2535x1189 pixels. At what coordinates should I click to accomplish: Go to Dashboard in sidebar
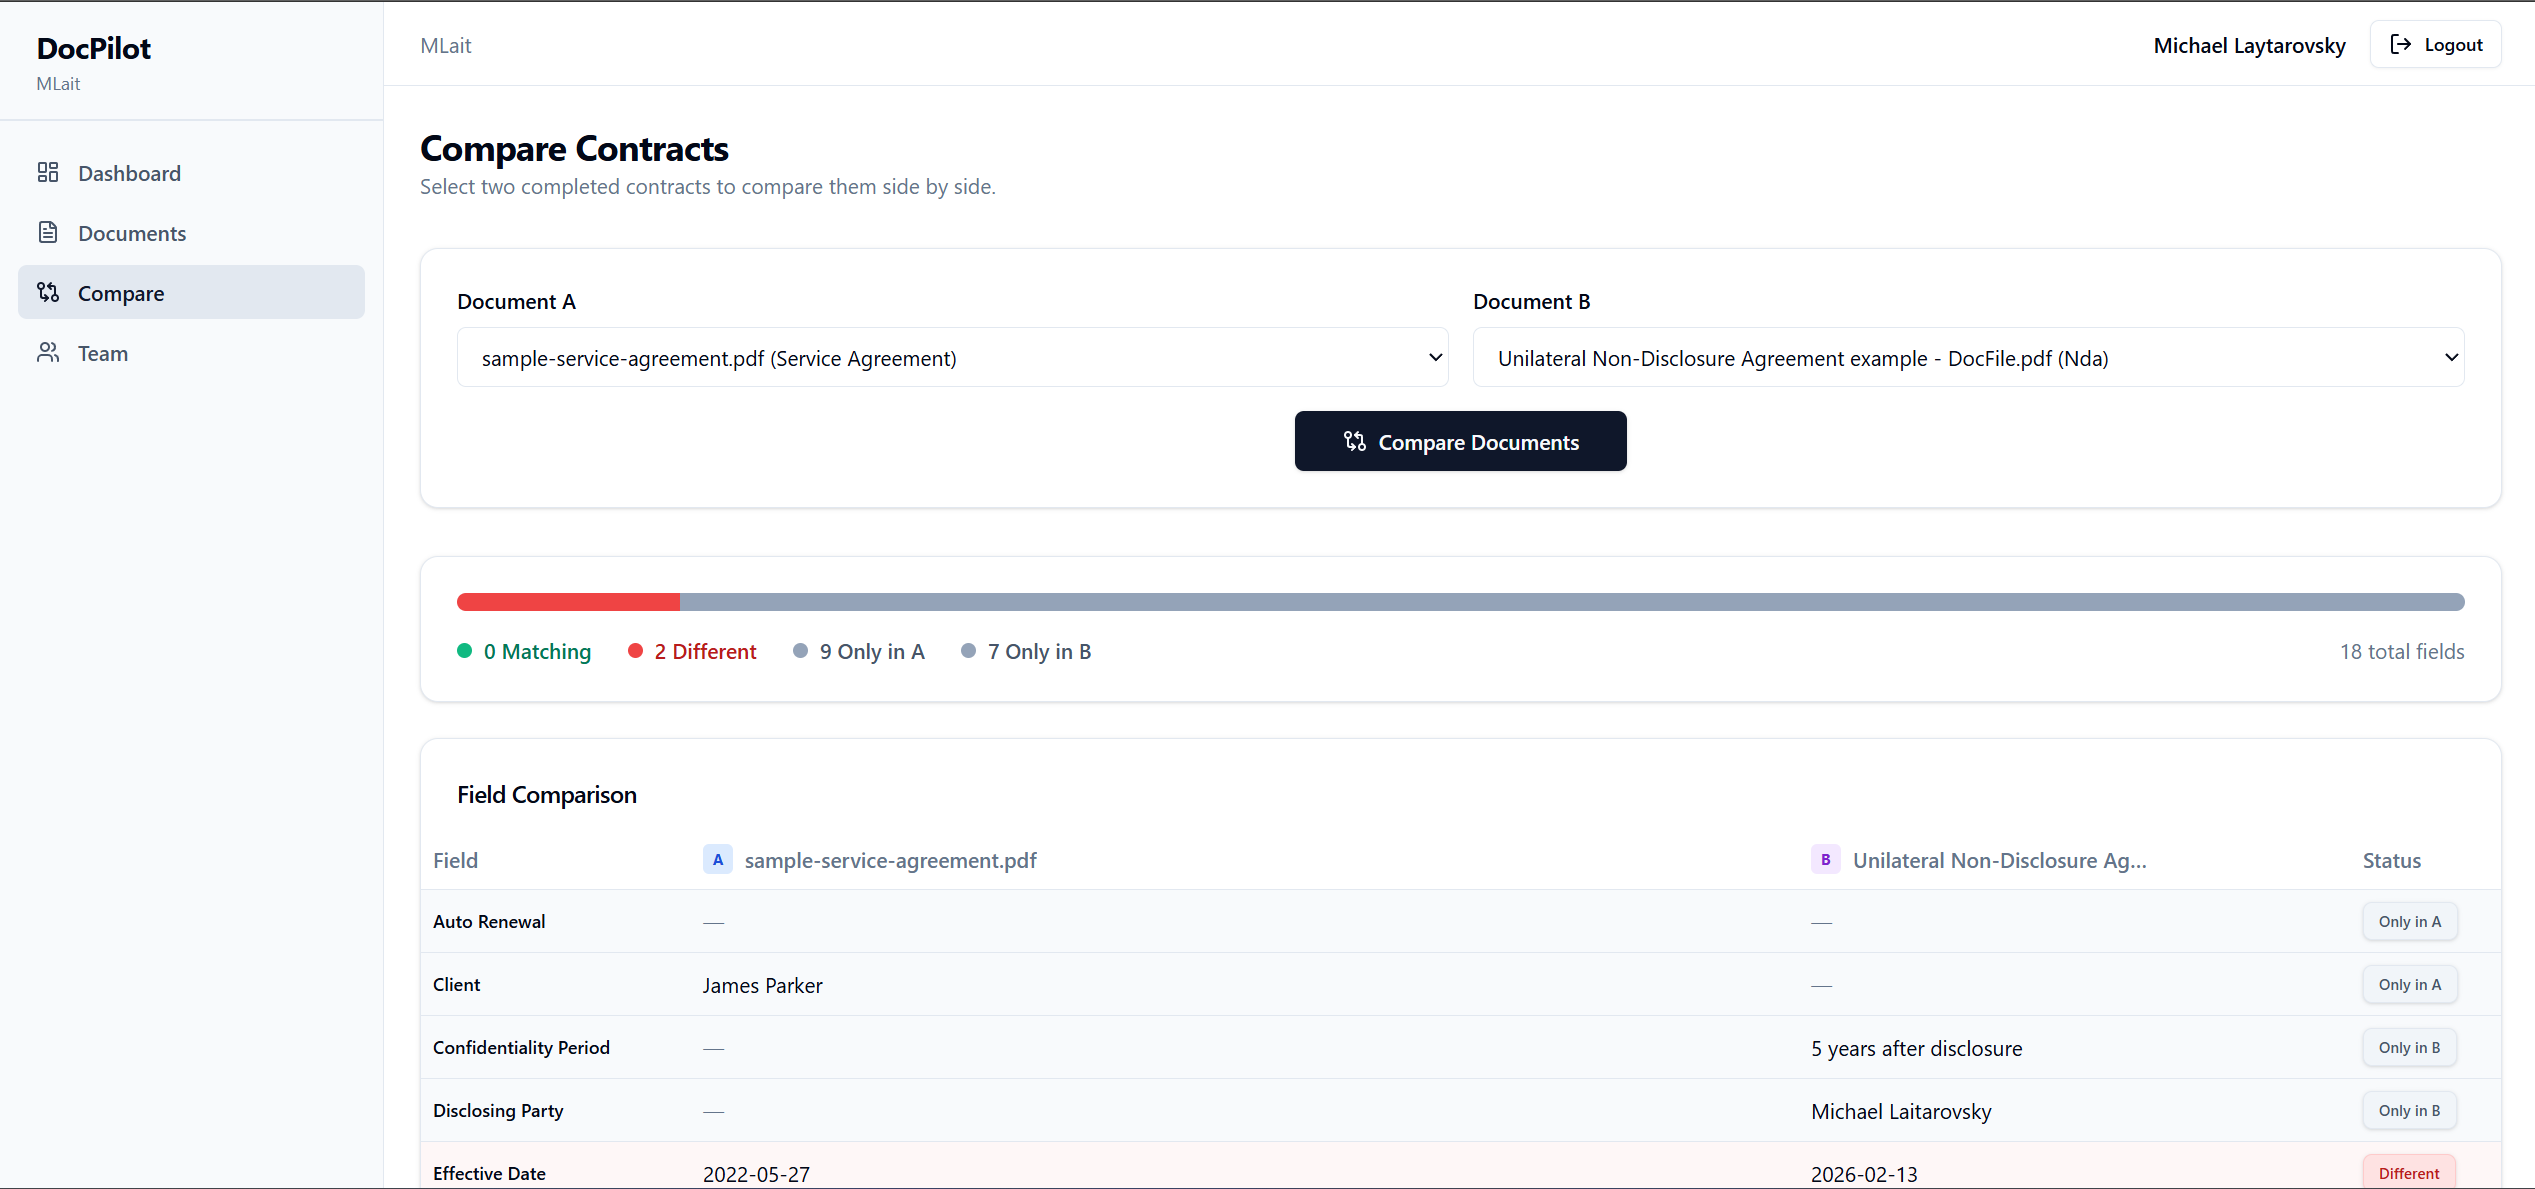(x=191, y=173)
